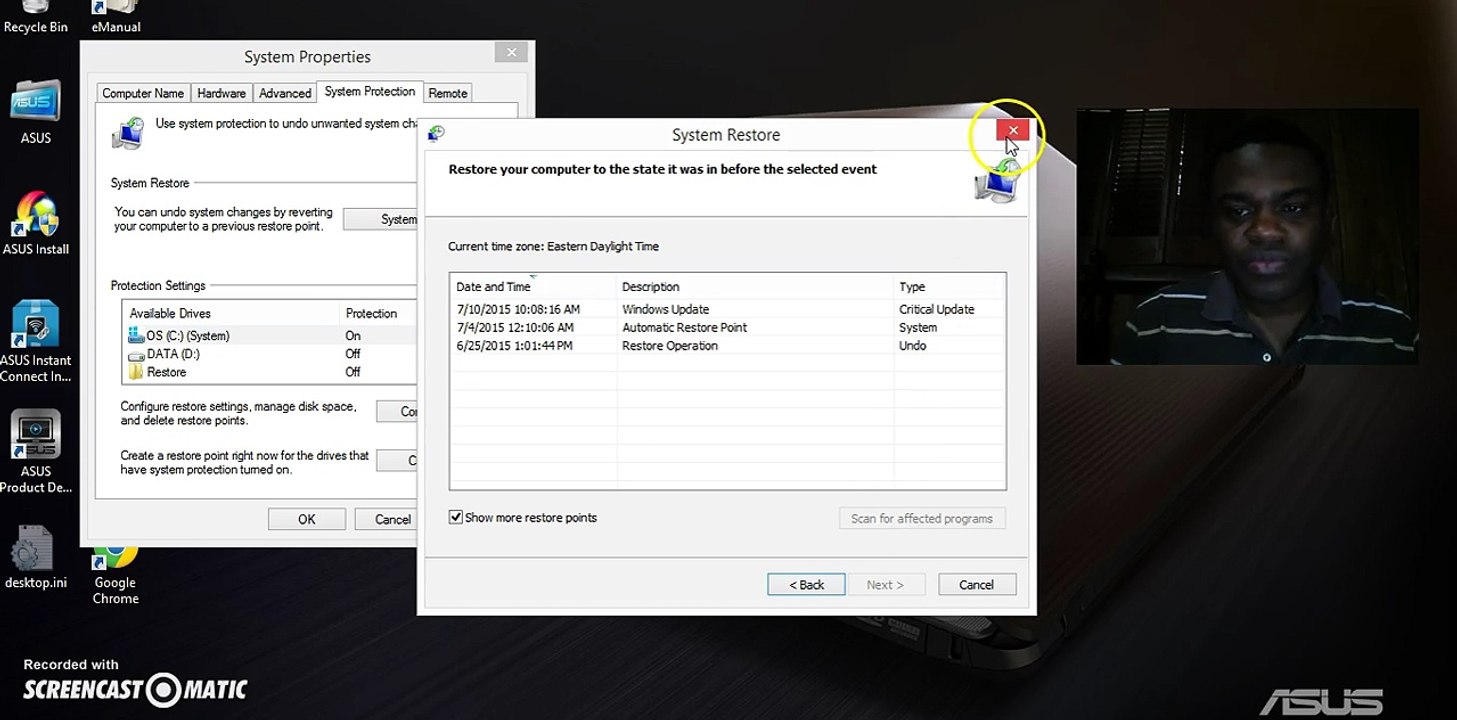Select the DATA (D:) drive row
Screen dimensions: 1457x720
coord(270,354)
